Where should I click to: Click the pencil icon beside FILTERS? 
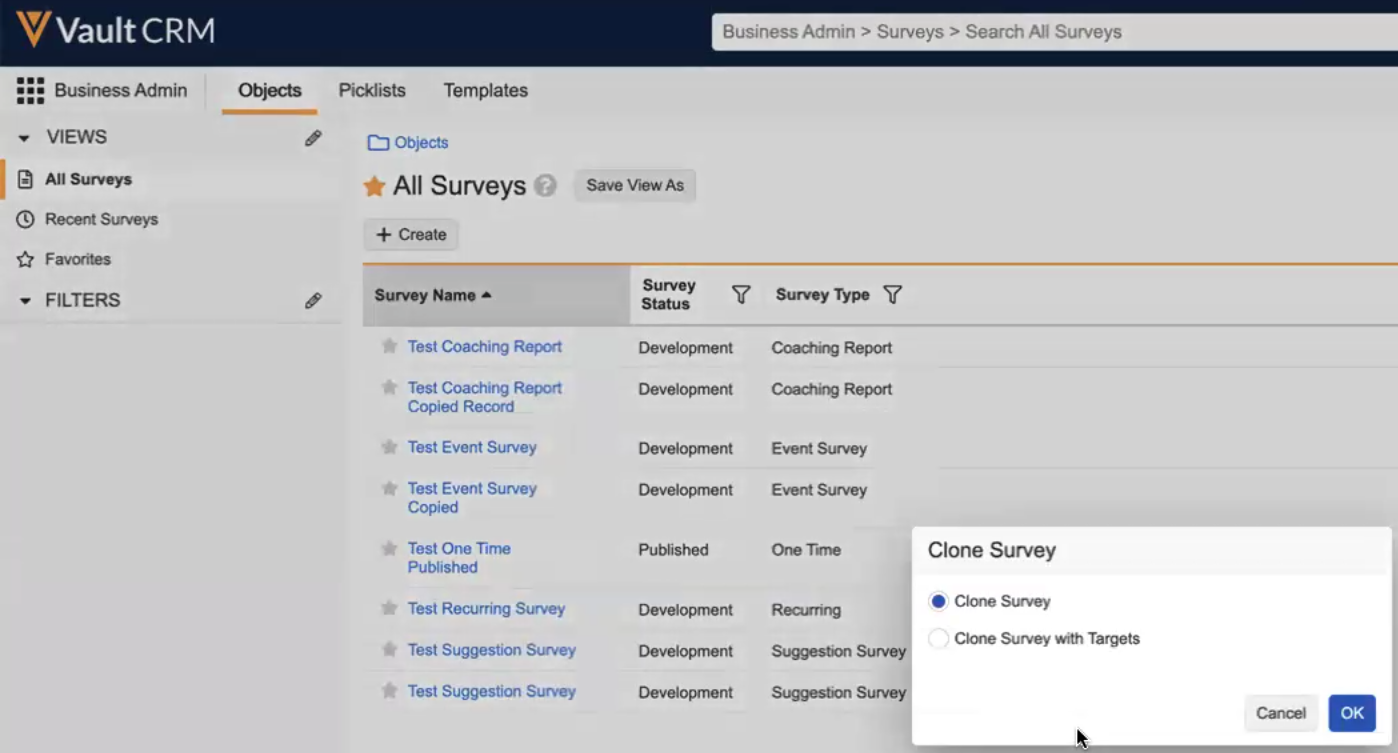tap(313, 300)
